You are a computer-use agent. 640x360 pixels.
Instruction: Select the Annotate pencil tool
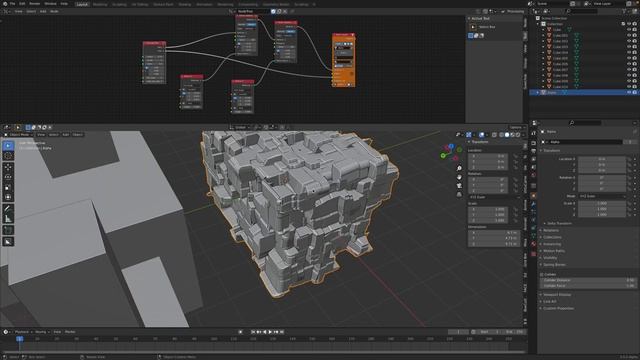[8, 209]
